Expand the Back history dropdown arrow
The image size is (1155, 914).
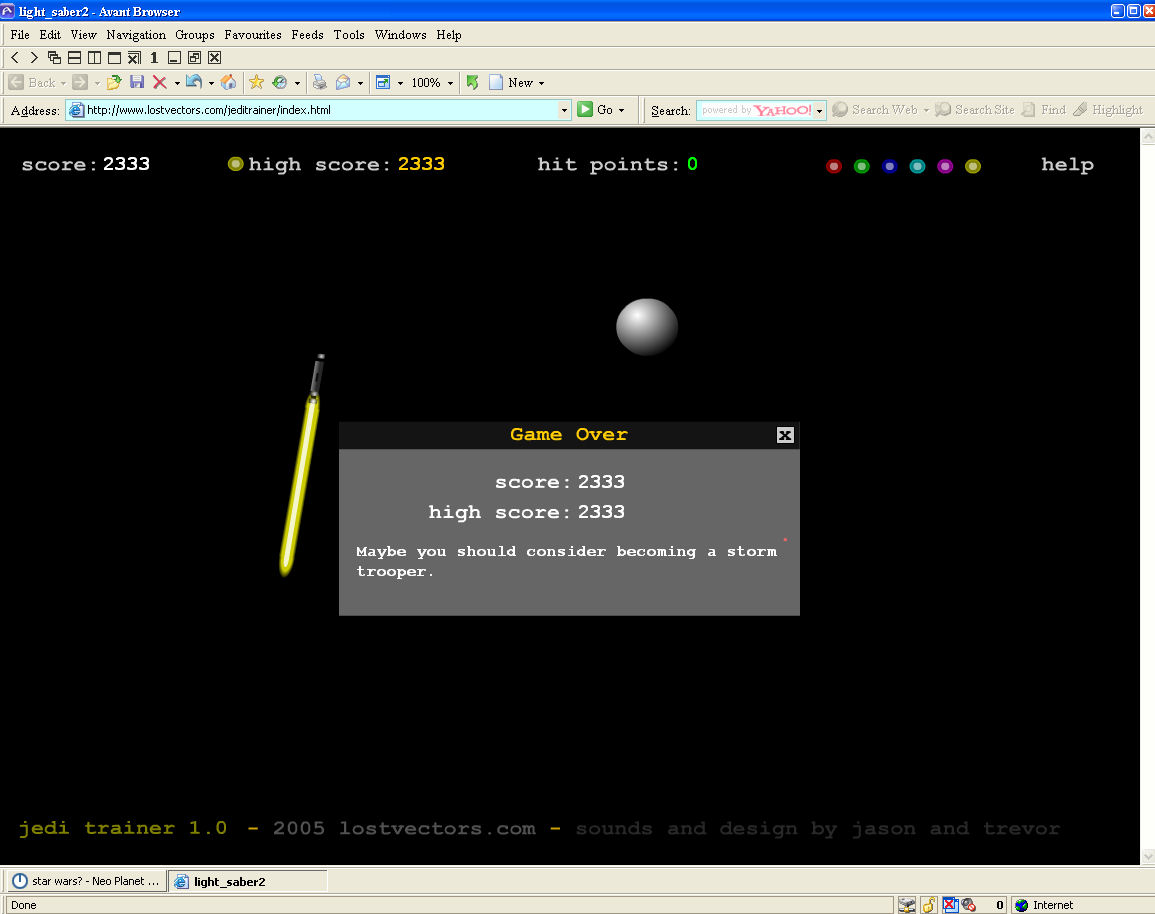[63, 83]
